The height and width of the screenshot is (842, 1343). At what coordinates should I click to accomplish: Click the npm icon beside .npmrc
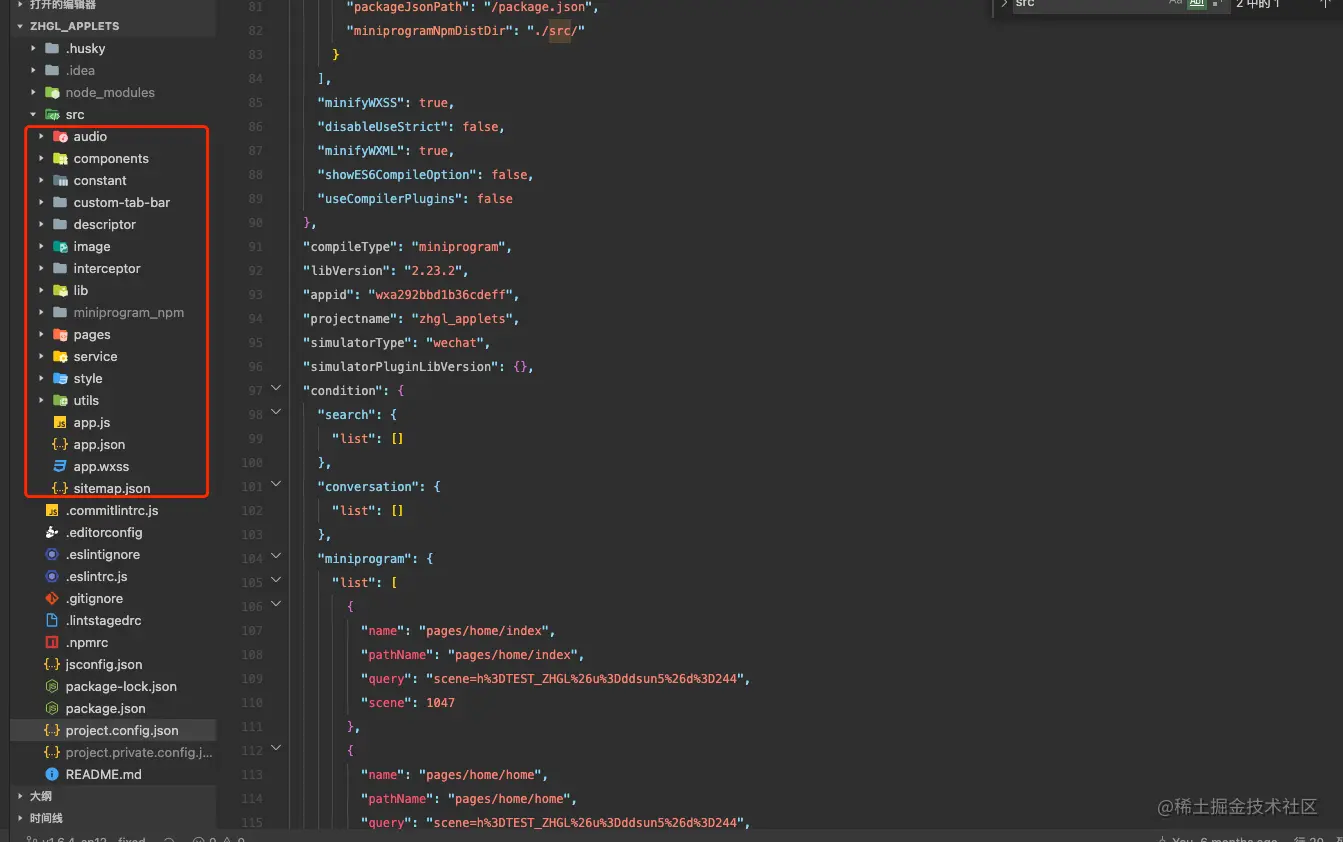point(52,643)
